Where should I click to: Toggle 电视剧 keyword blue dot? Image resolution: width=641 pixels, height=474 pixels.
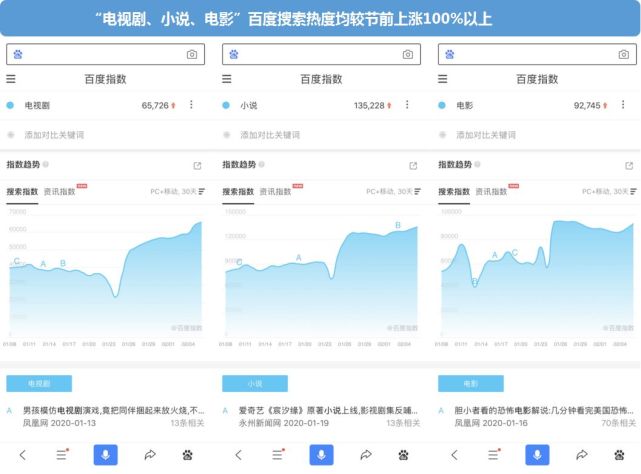10,106
